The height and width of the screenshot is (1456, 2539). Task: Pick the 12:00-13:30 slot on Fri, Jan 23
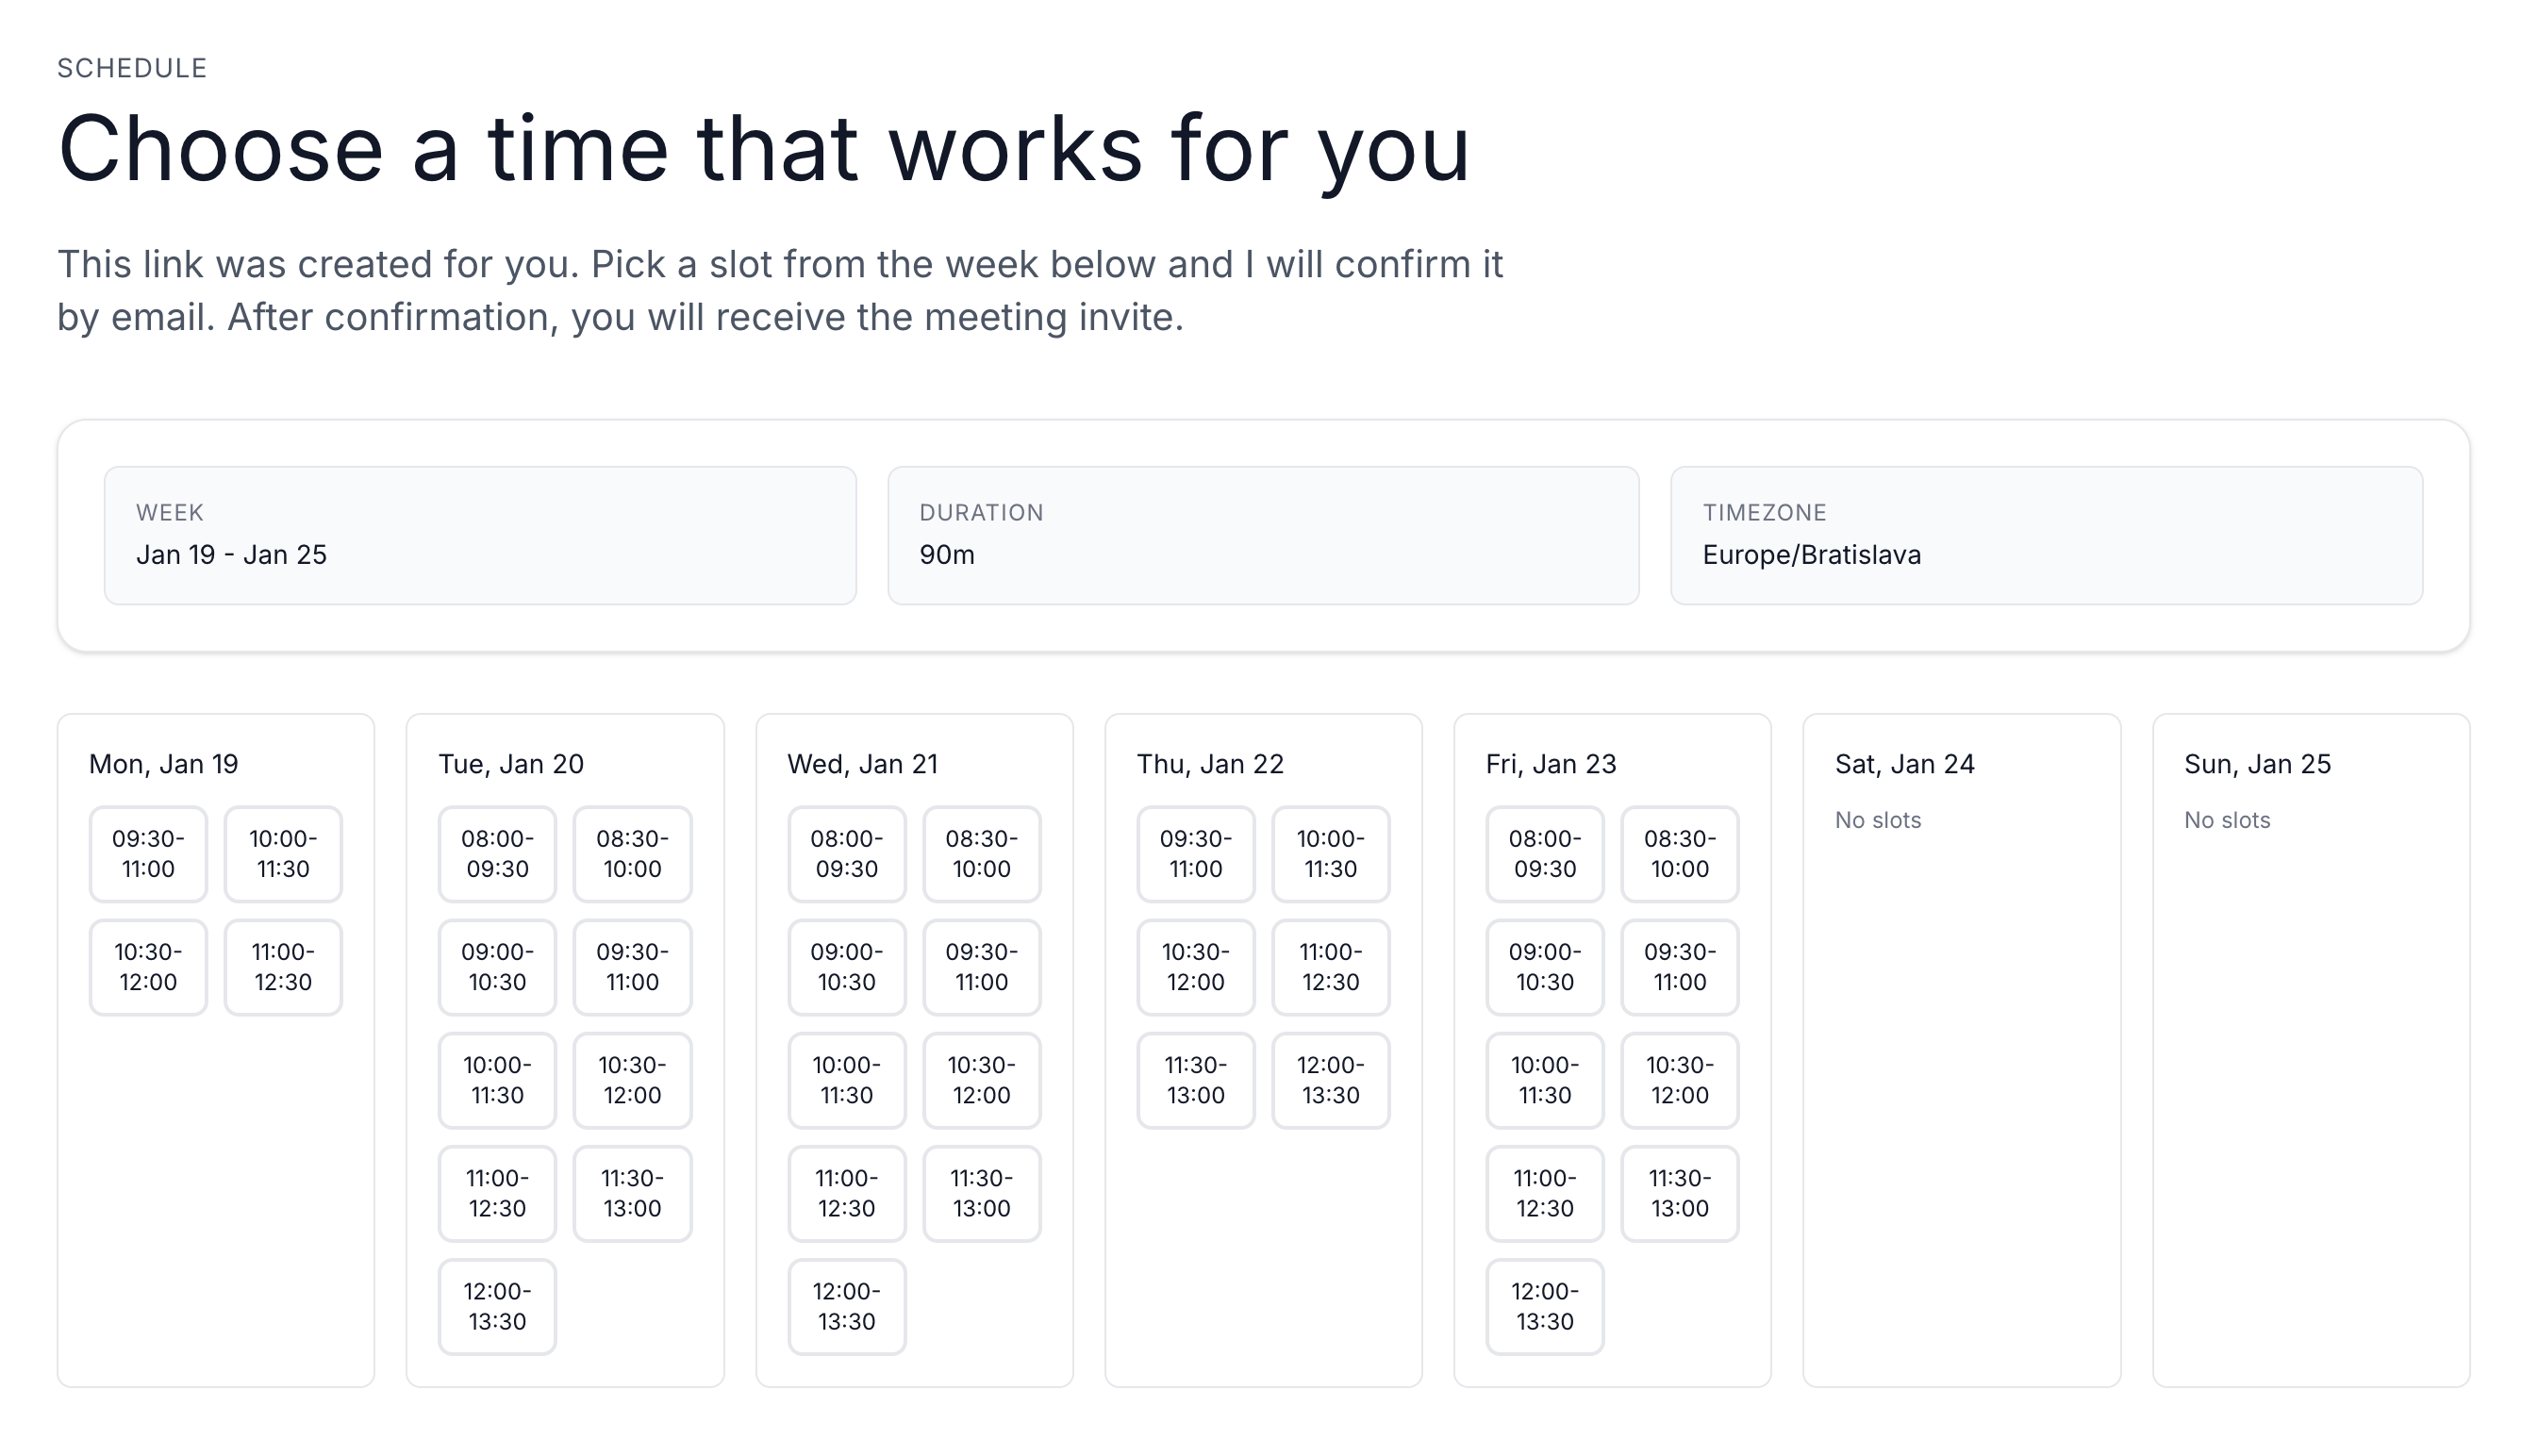1544,1306
